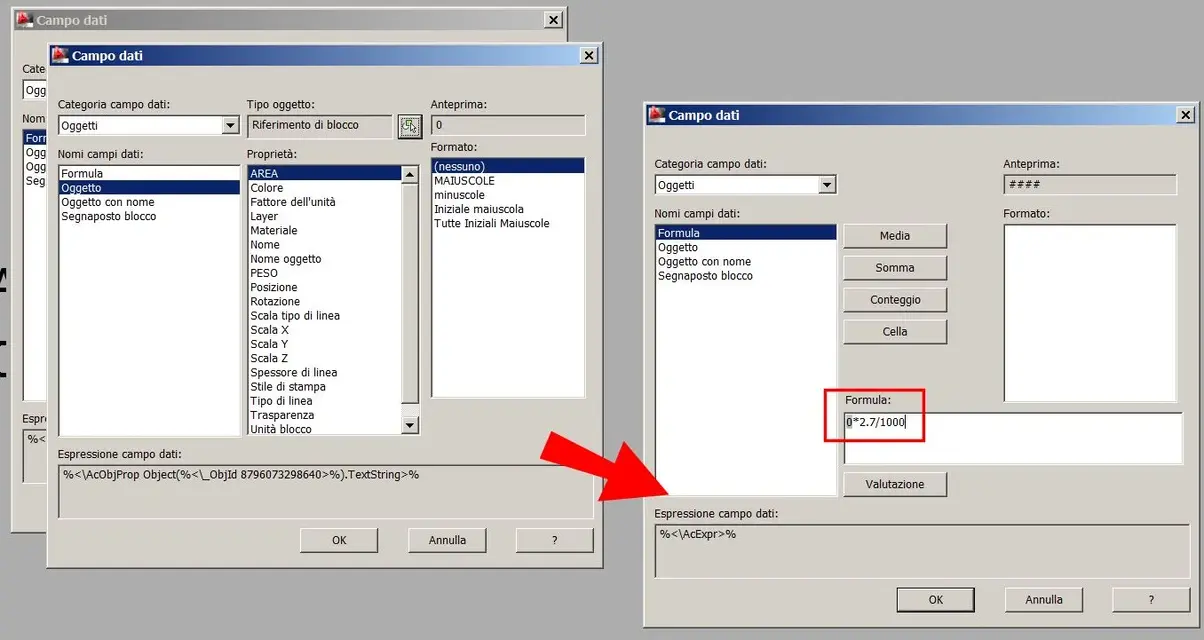Click the select object icon button

[x=410, y=126]
